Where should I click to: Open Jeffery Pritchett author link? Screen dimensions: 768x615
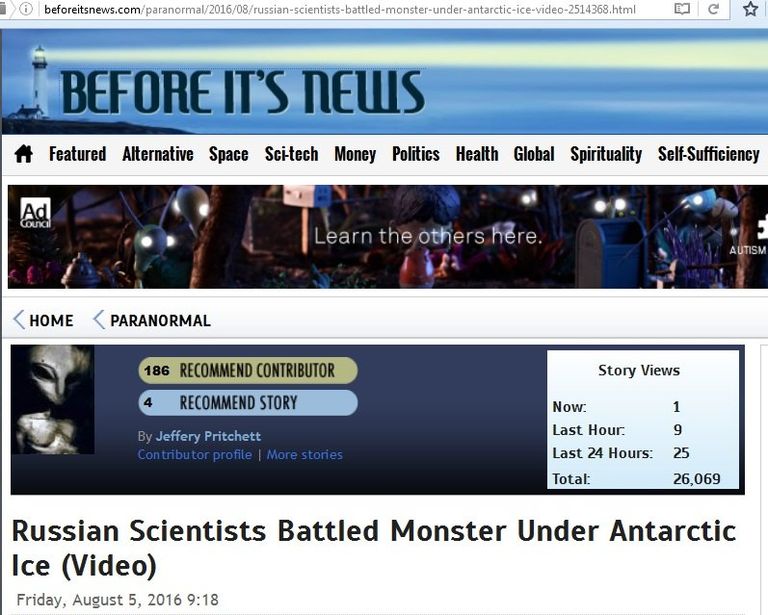click(208, 436)
